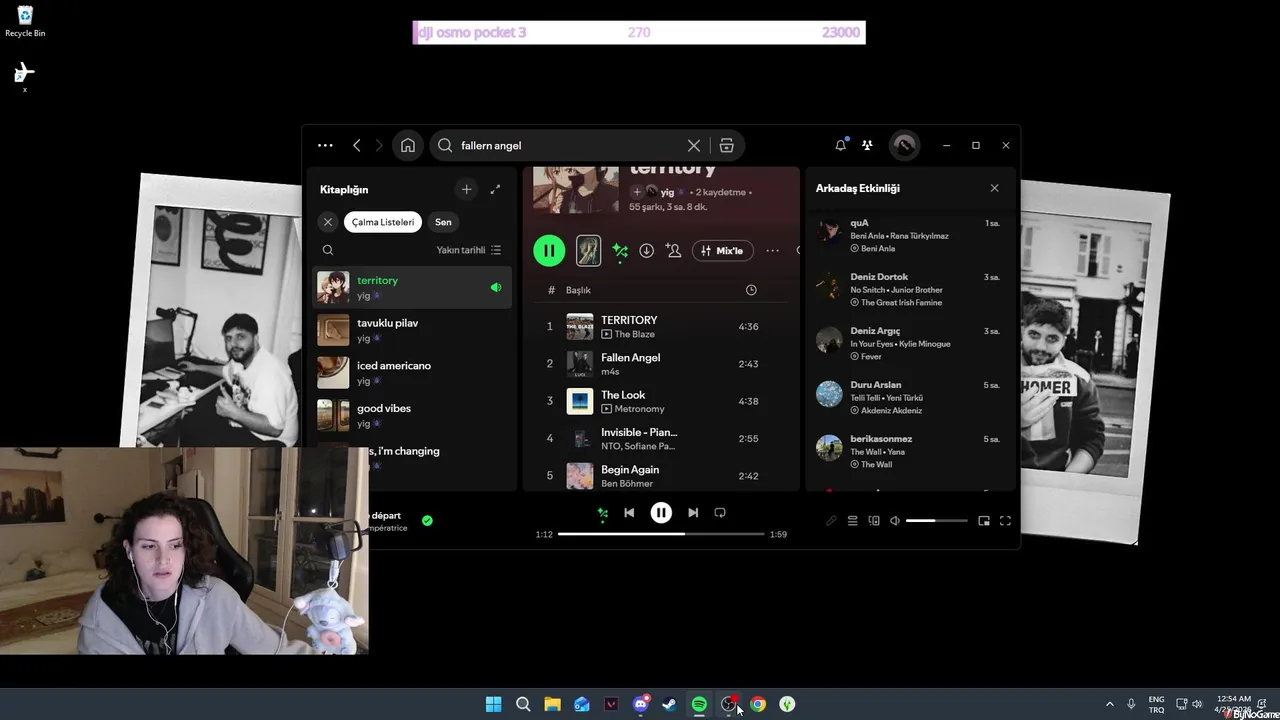Select the 'Invisible - Pian...' track
This screenshot has width=1280, height=720.
click(660, 438)
